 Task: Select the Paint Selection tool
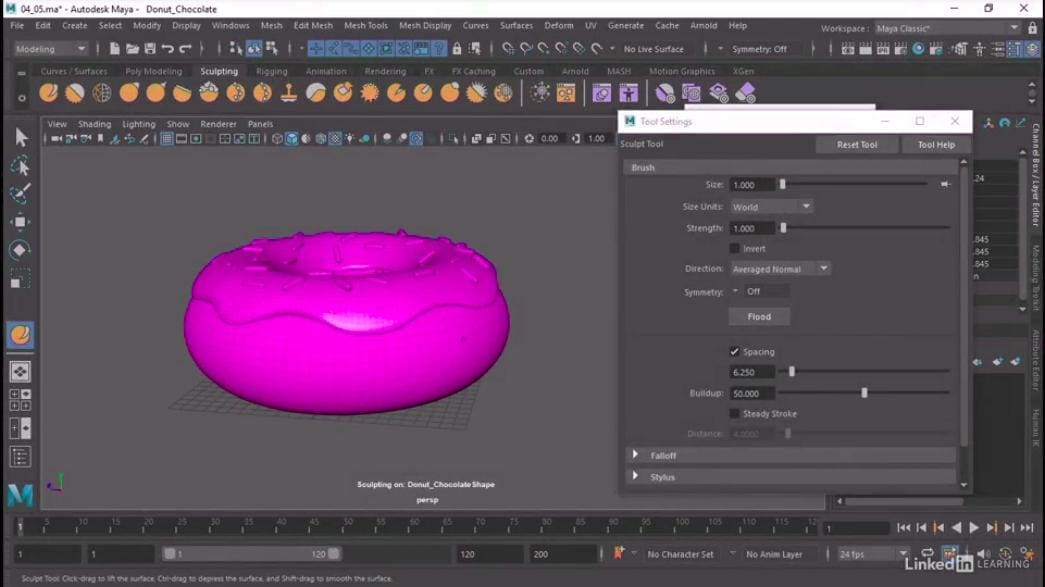pos(21,193)
